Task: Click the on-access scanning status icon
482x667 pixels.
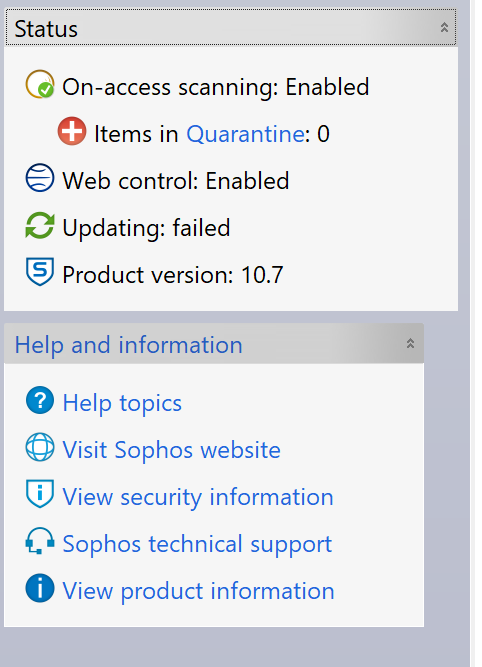Action: pos(40,84)
